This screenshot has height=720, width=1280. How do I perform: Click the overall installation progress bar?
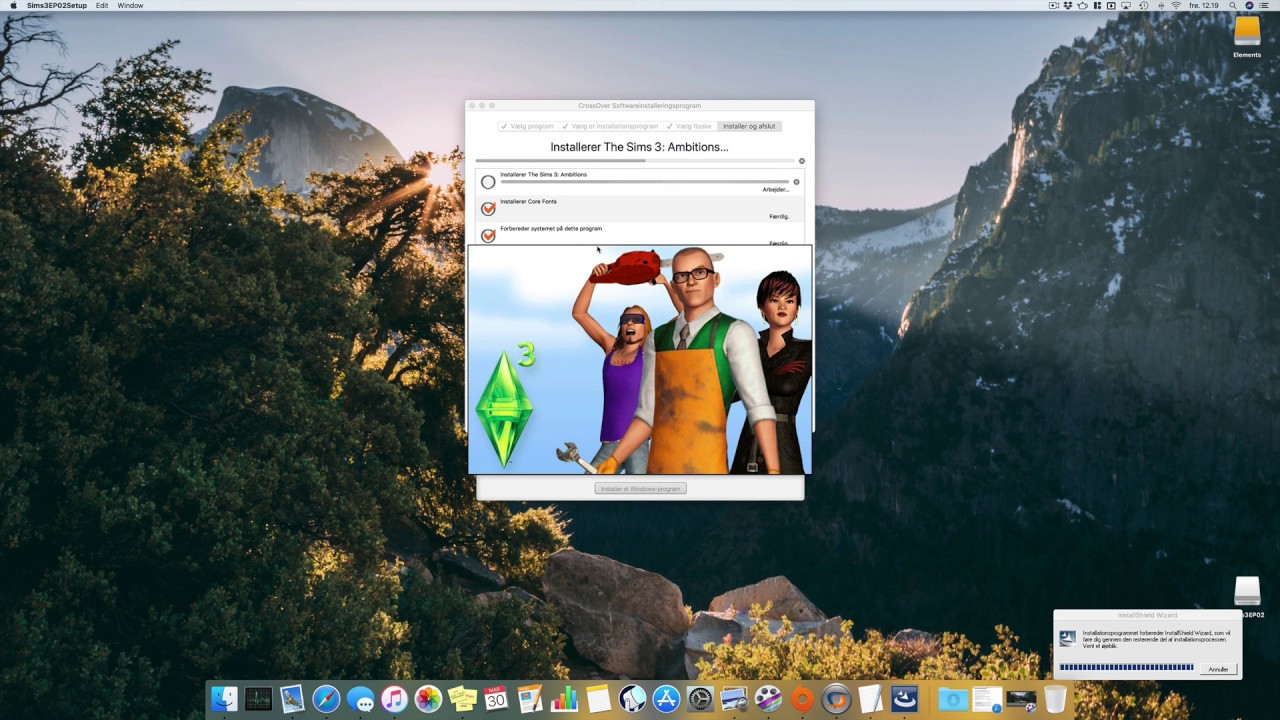[635, 161]
